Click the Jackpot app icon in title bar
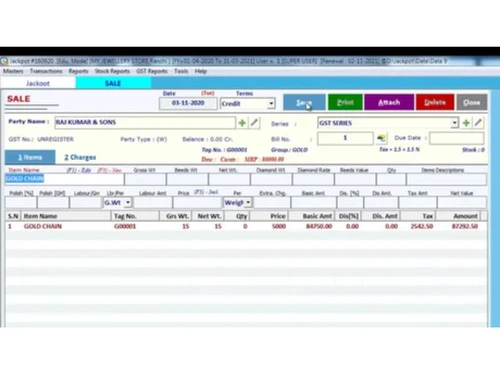 click(4, 61)
